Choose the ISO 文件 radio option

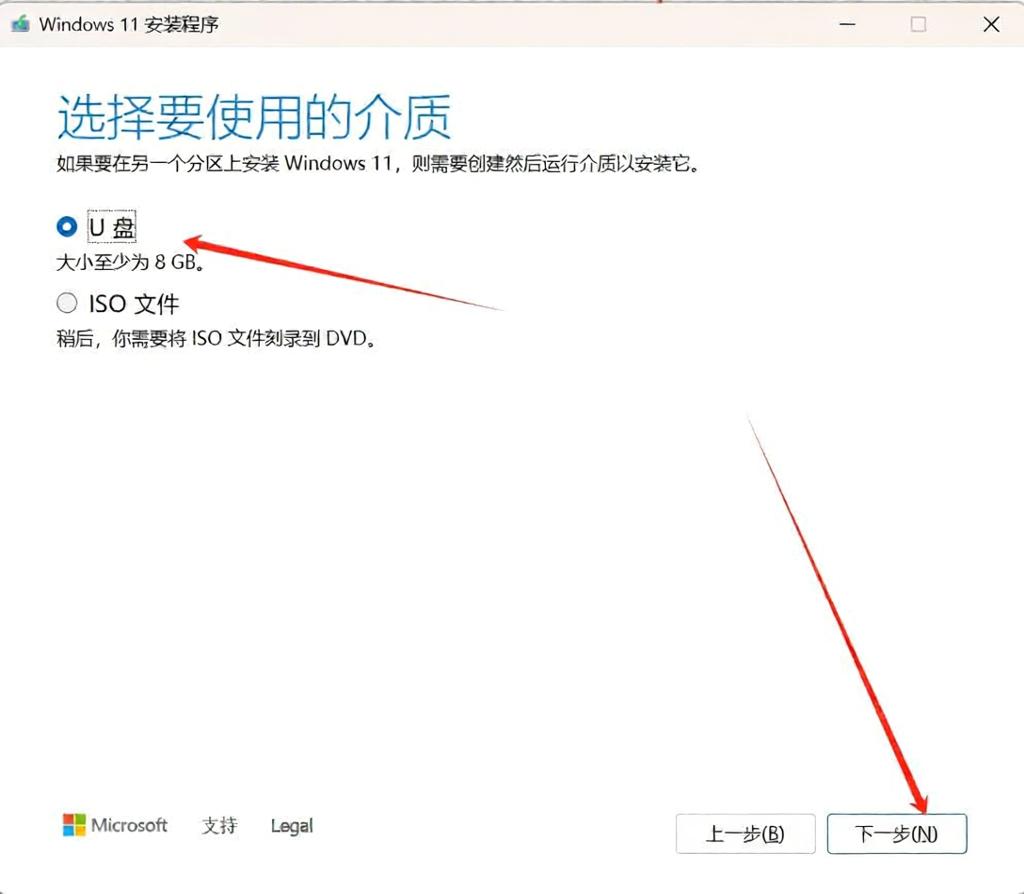tap(67, 303)
